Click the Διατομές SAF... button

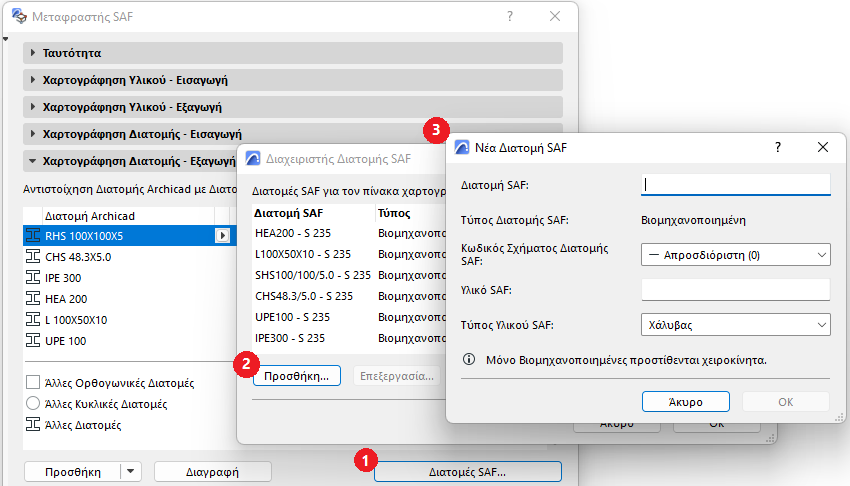tap(467, 472)
